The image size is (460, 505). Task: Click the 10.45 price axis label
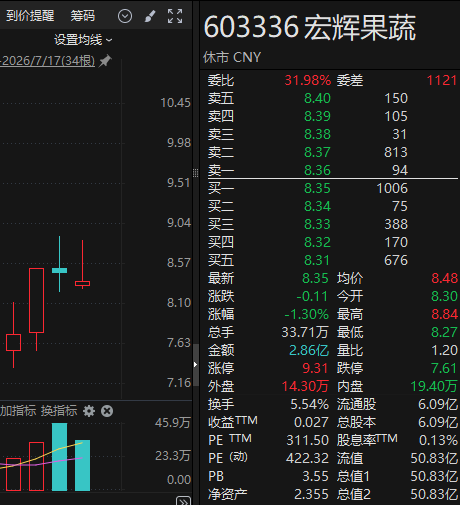pyautogui.click(x=175, y=103)
